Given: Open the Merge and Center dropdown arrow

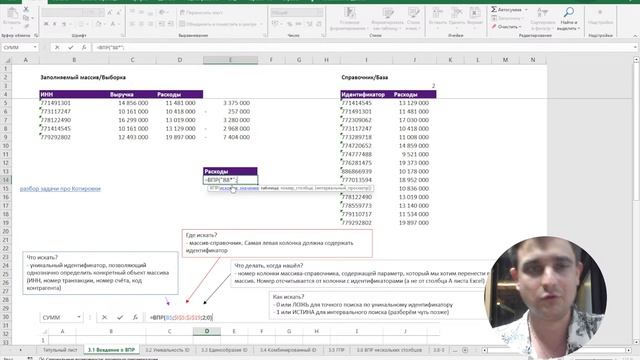Looking at the screenshot, I should (x=261, y=24).
